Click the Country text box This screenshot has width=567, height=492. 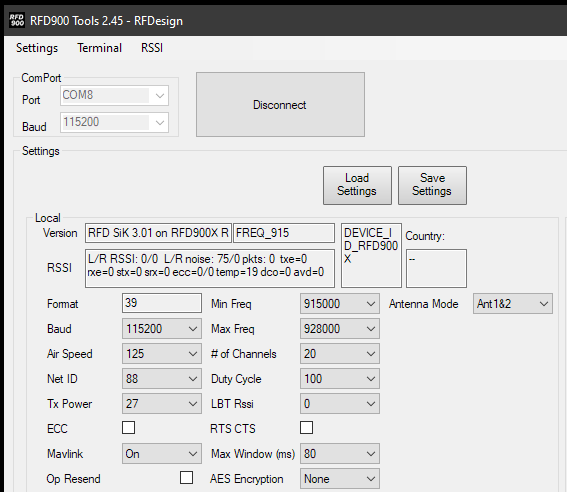pos(436,268)
